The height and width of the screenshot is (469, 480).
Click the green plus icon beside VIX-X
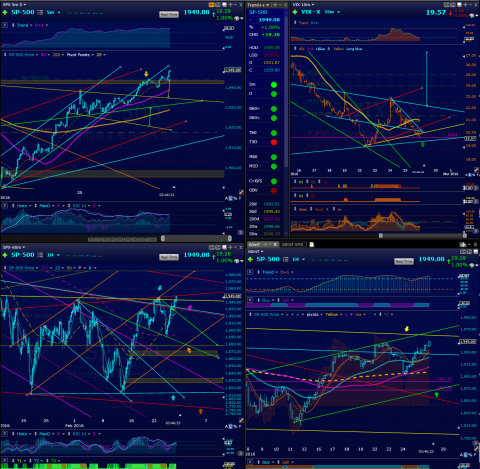[295, 12]
